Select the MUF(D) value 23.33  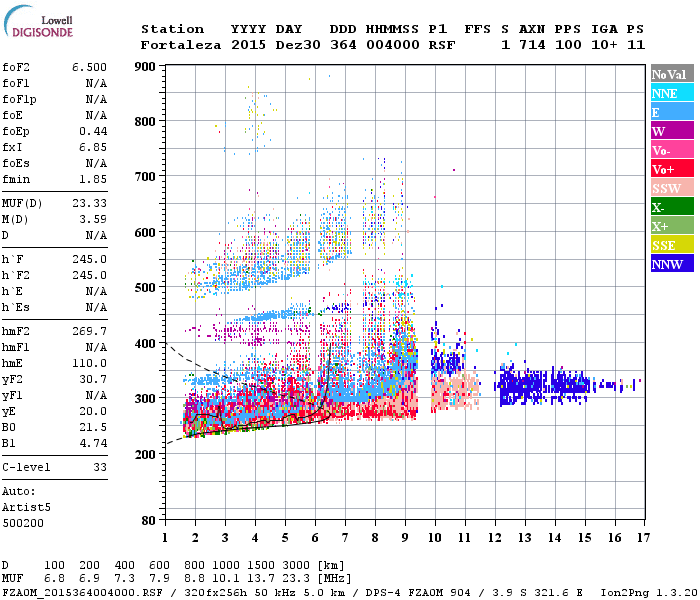click(x=90, y=203)
